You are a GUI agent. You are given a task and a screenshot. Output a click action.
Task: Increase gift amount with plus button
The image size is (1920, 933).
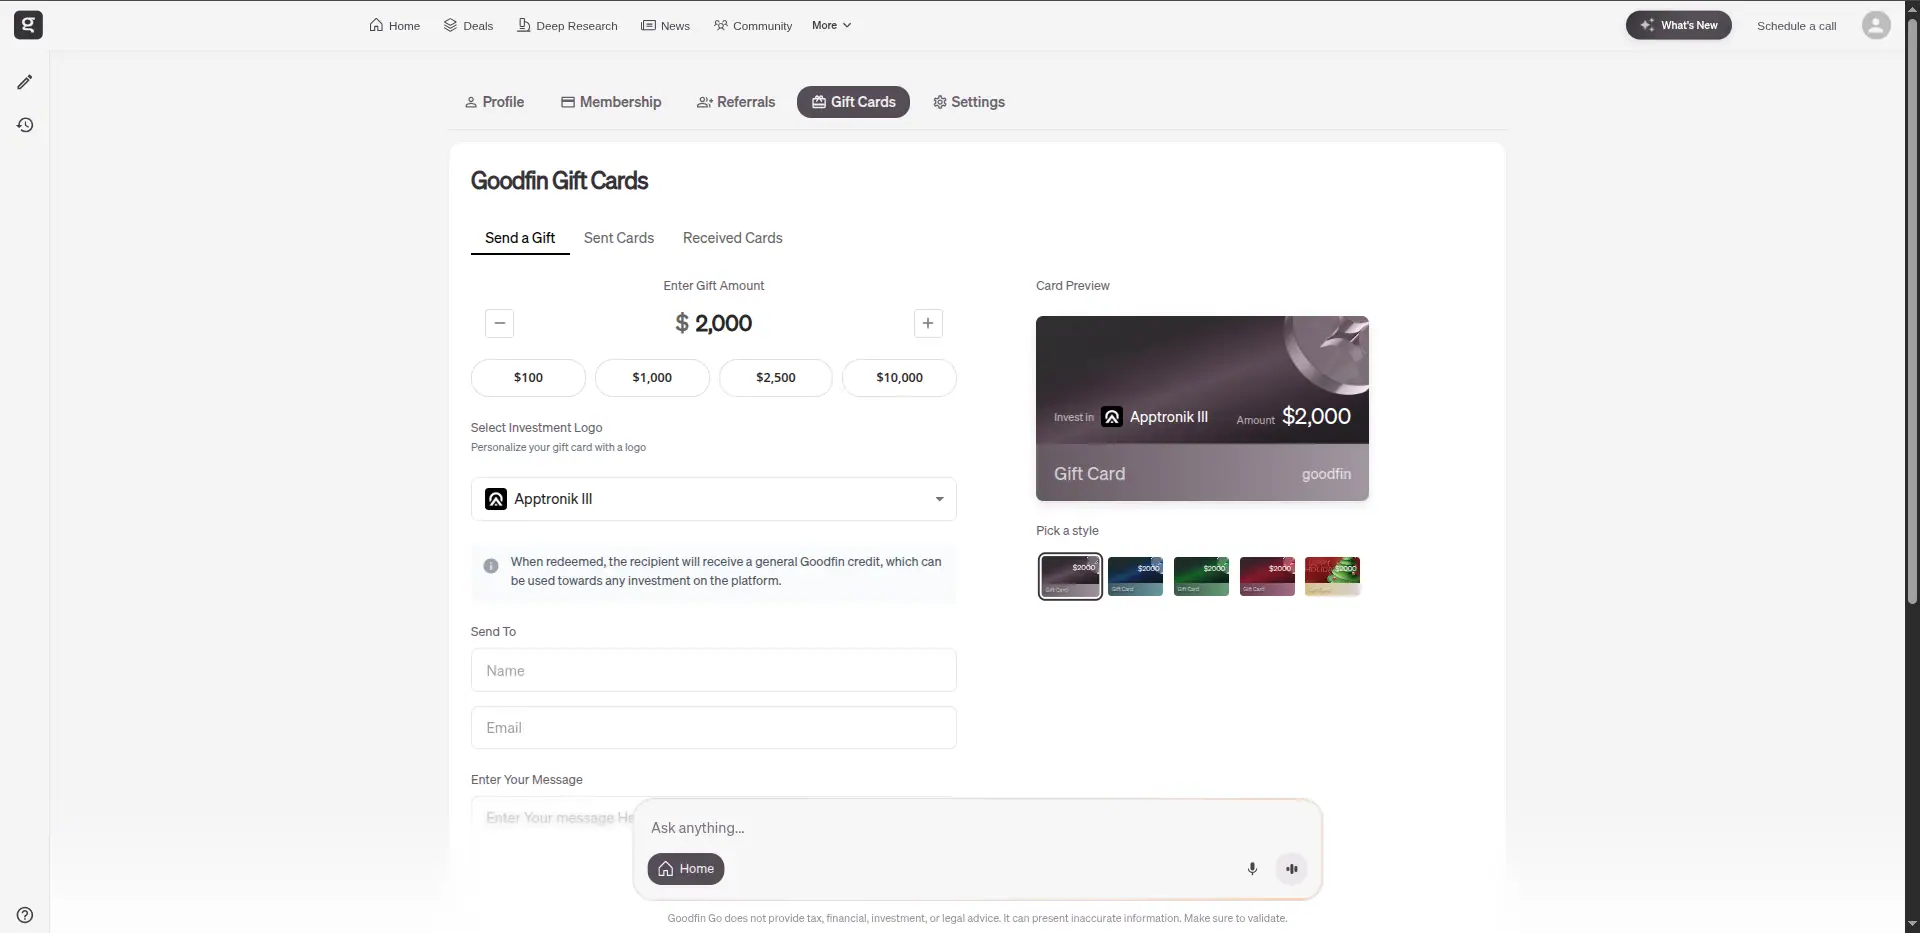tap(928, 323)
